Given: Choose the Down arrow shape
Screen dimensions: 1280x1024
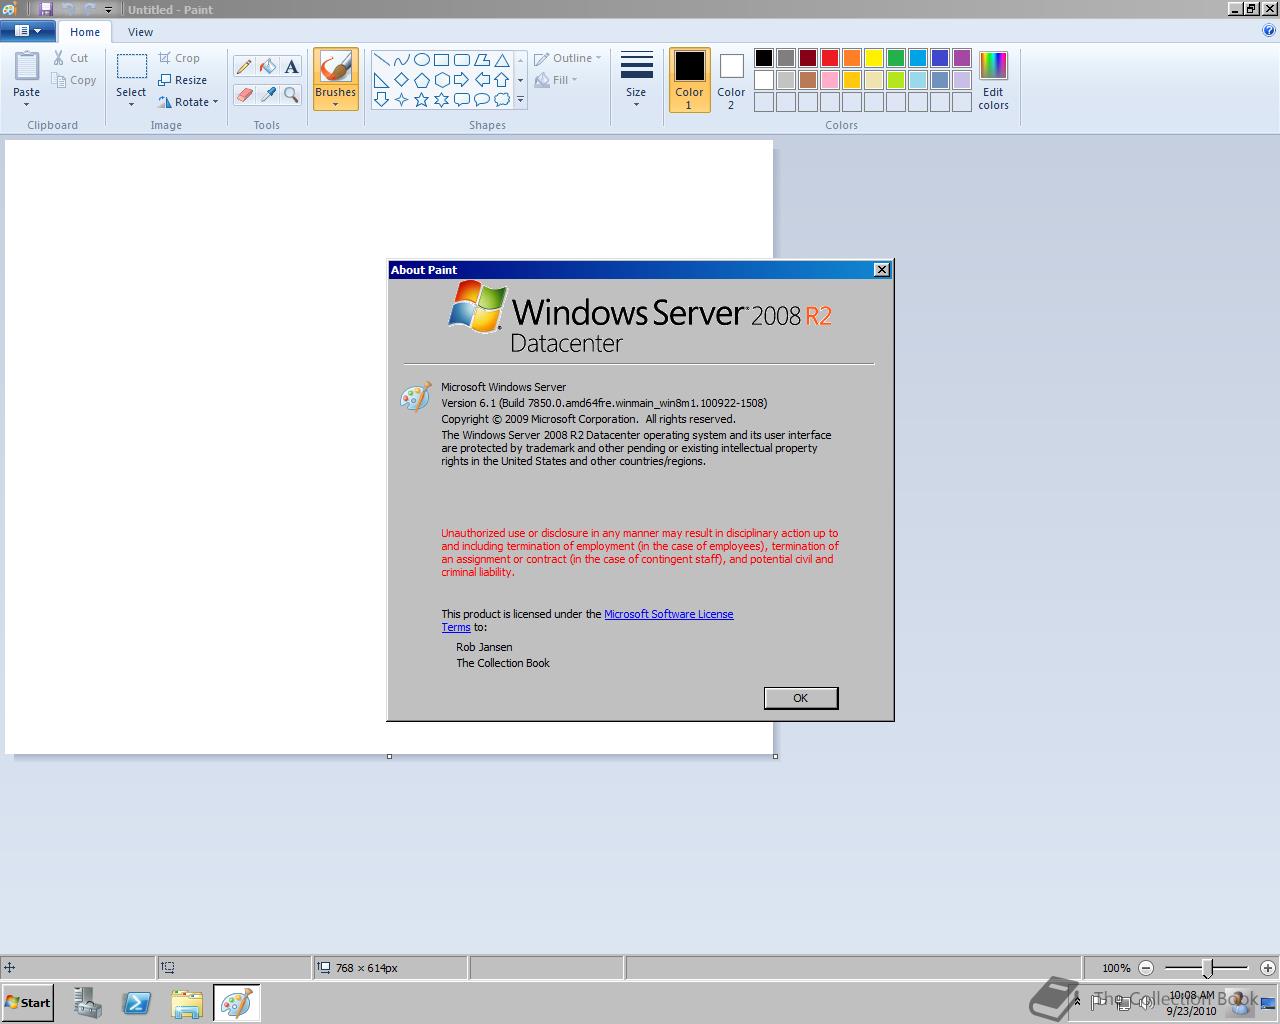Looking at the screenshot, I should (x=381, y=100).
